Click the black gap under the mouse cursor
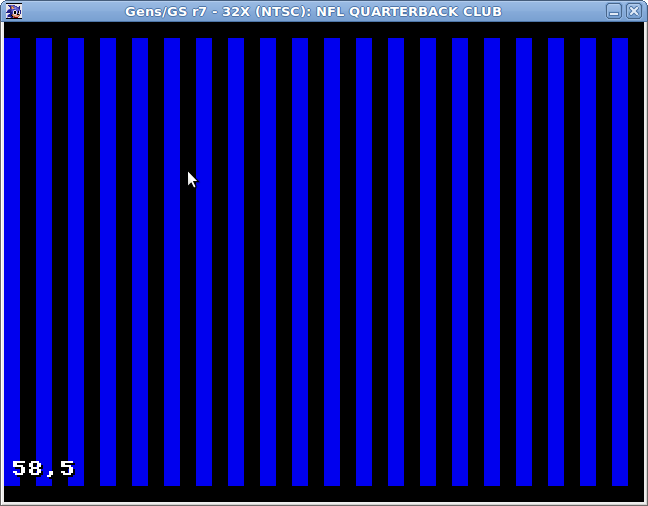 [188, 200]
